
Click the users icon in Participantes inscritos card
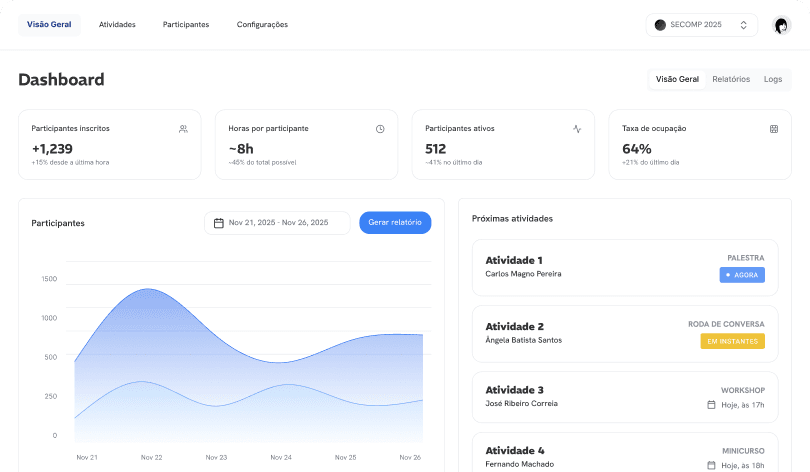point(183,129)
